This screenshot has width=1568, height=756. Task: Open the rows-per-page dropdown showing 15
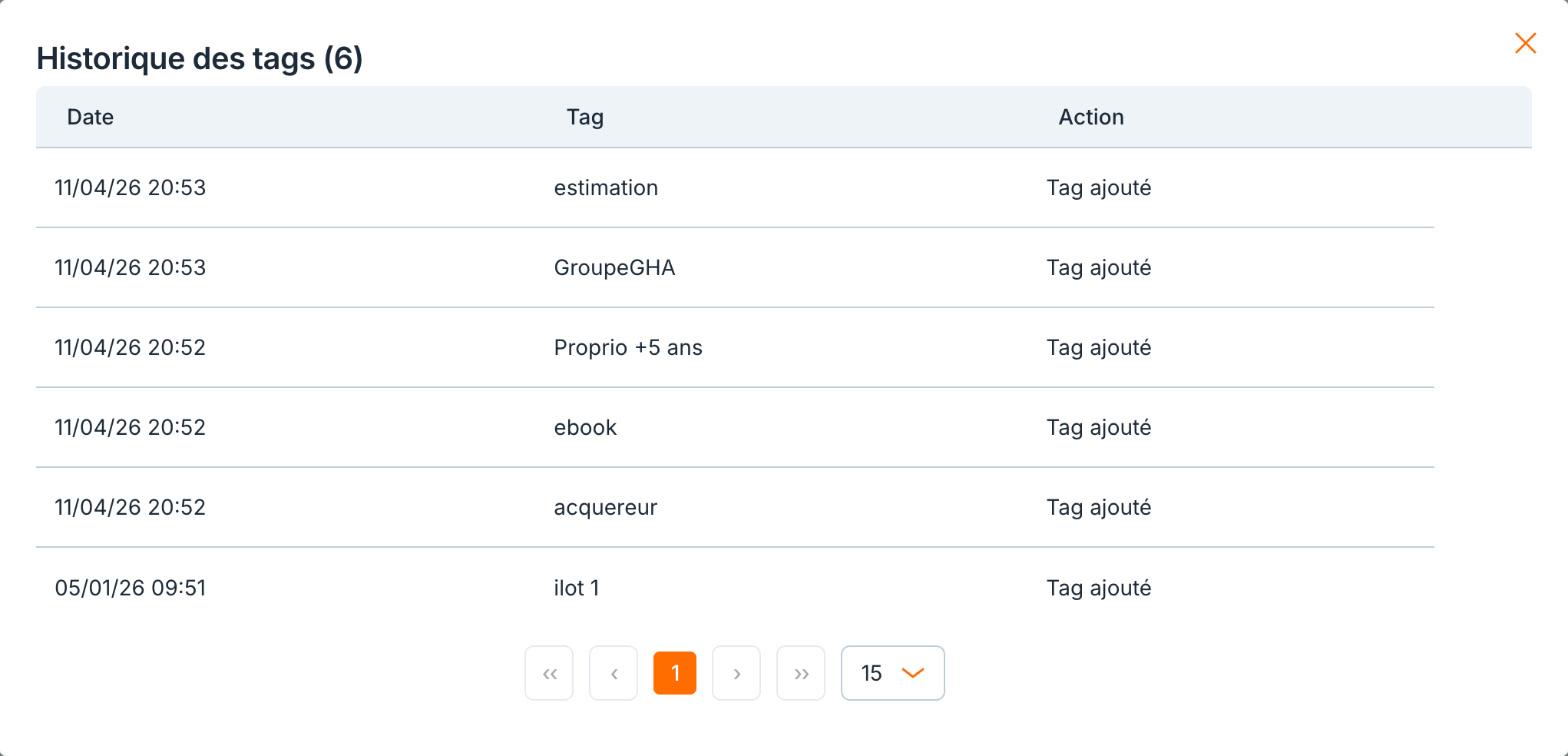coord(893,673)
